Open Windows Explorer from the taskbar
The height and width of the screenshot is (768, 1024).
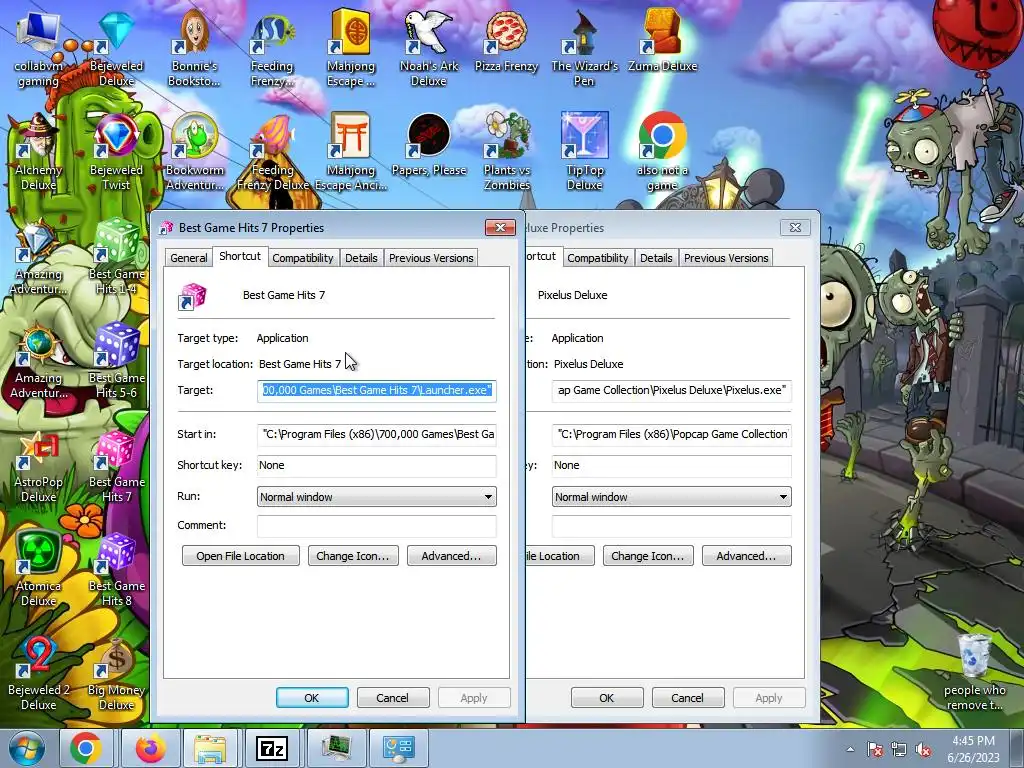coord(210,748)
